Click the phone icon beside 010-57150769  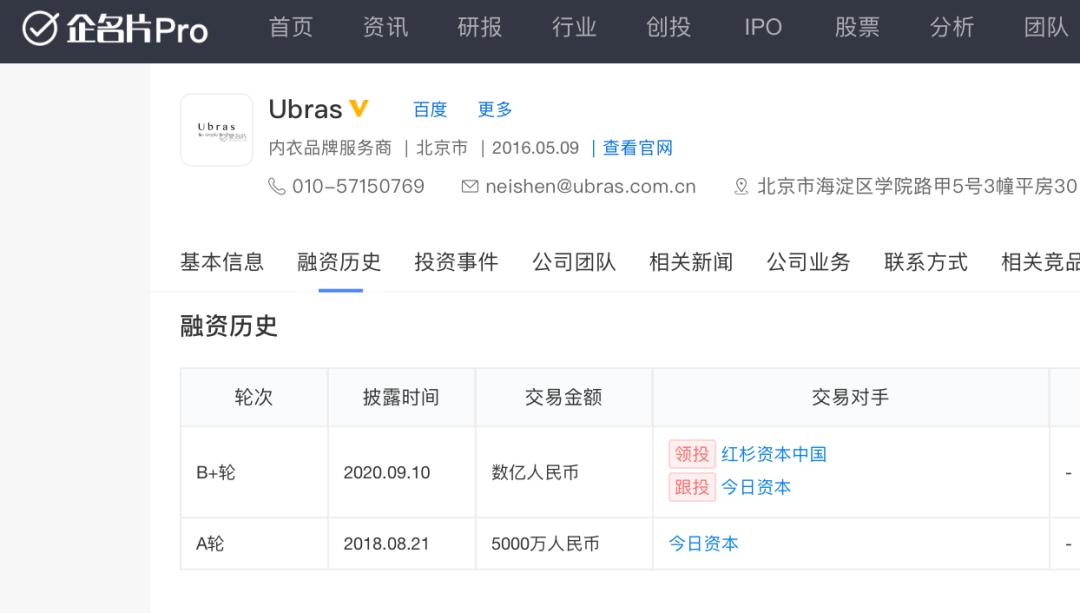point(277,187)
